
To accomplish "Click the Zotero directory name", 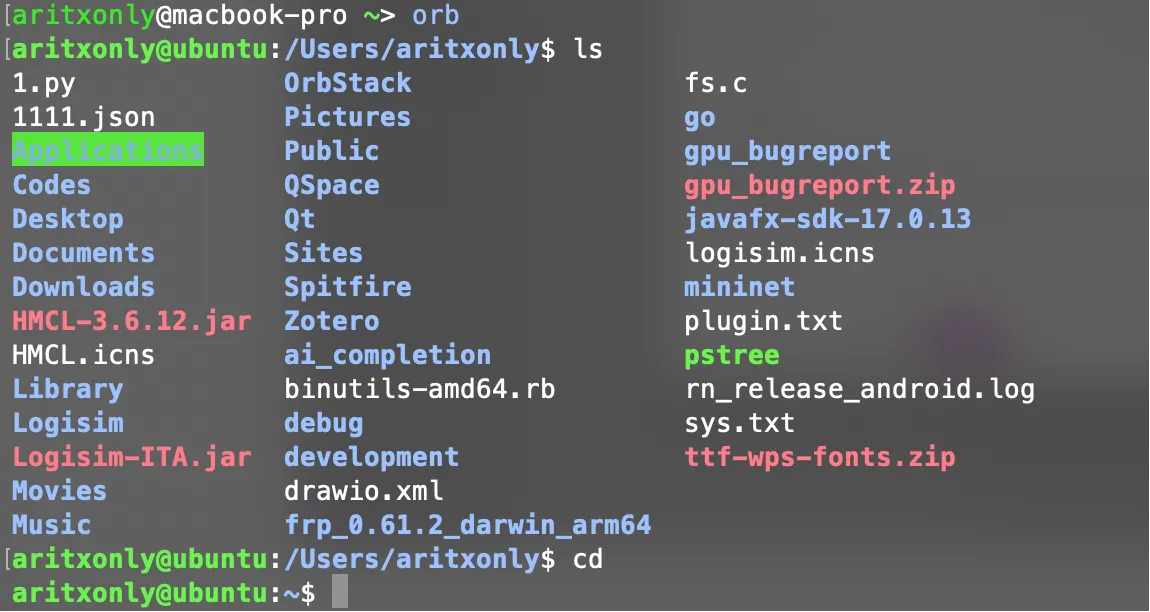I will pyautogui.click(x=330, y=320).
